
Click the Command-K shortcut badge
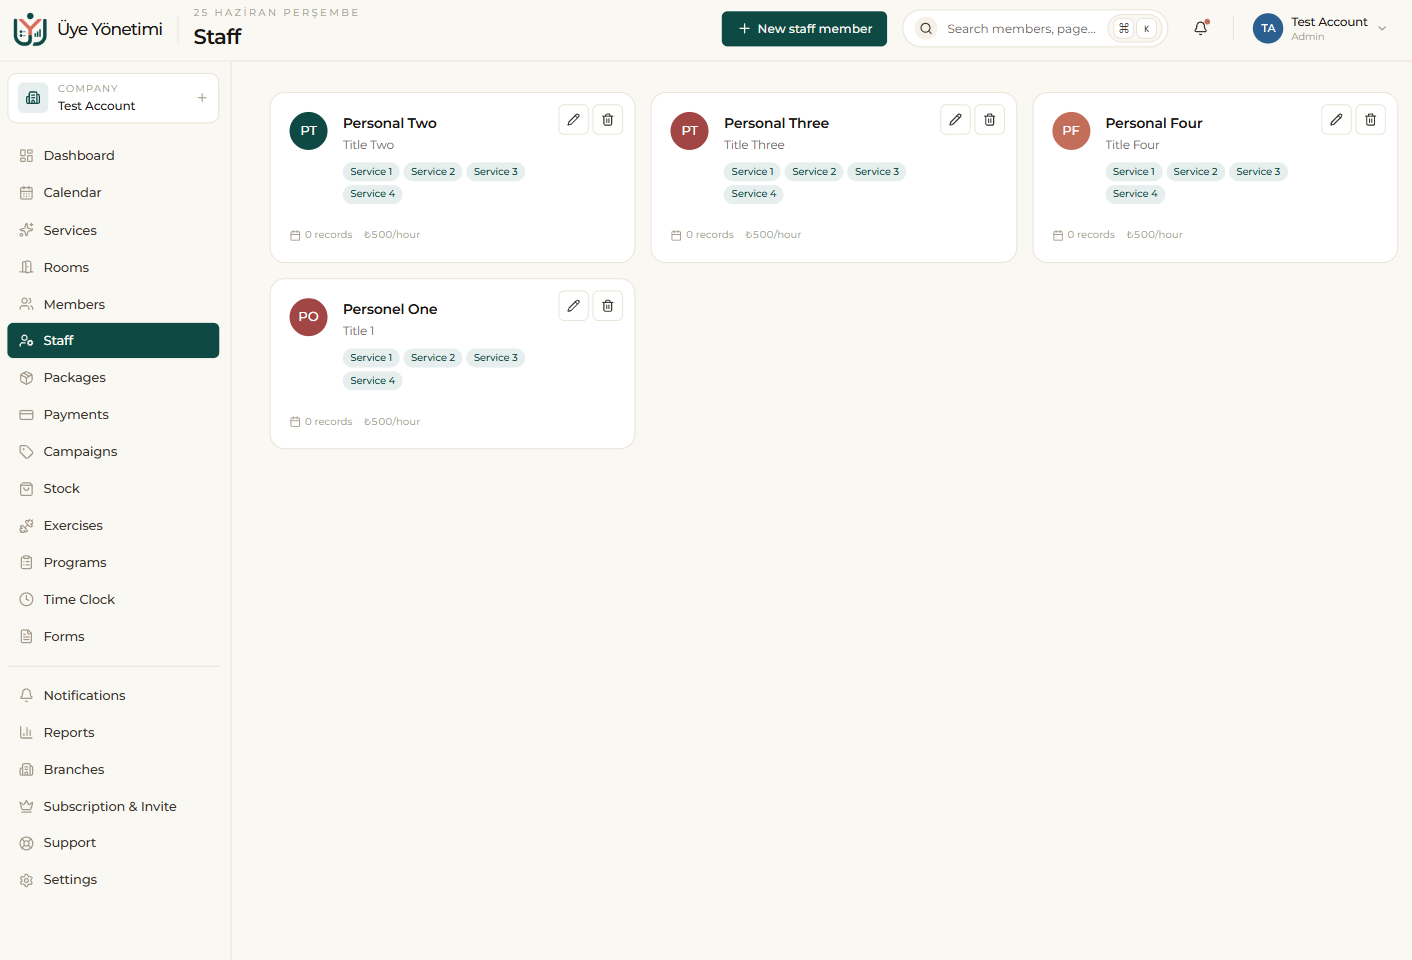(x=1135, y=29)
